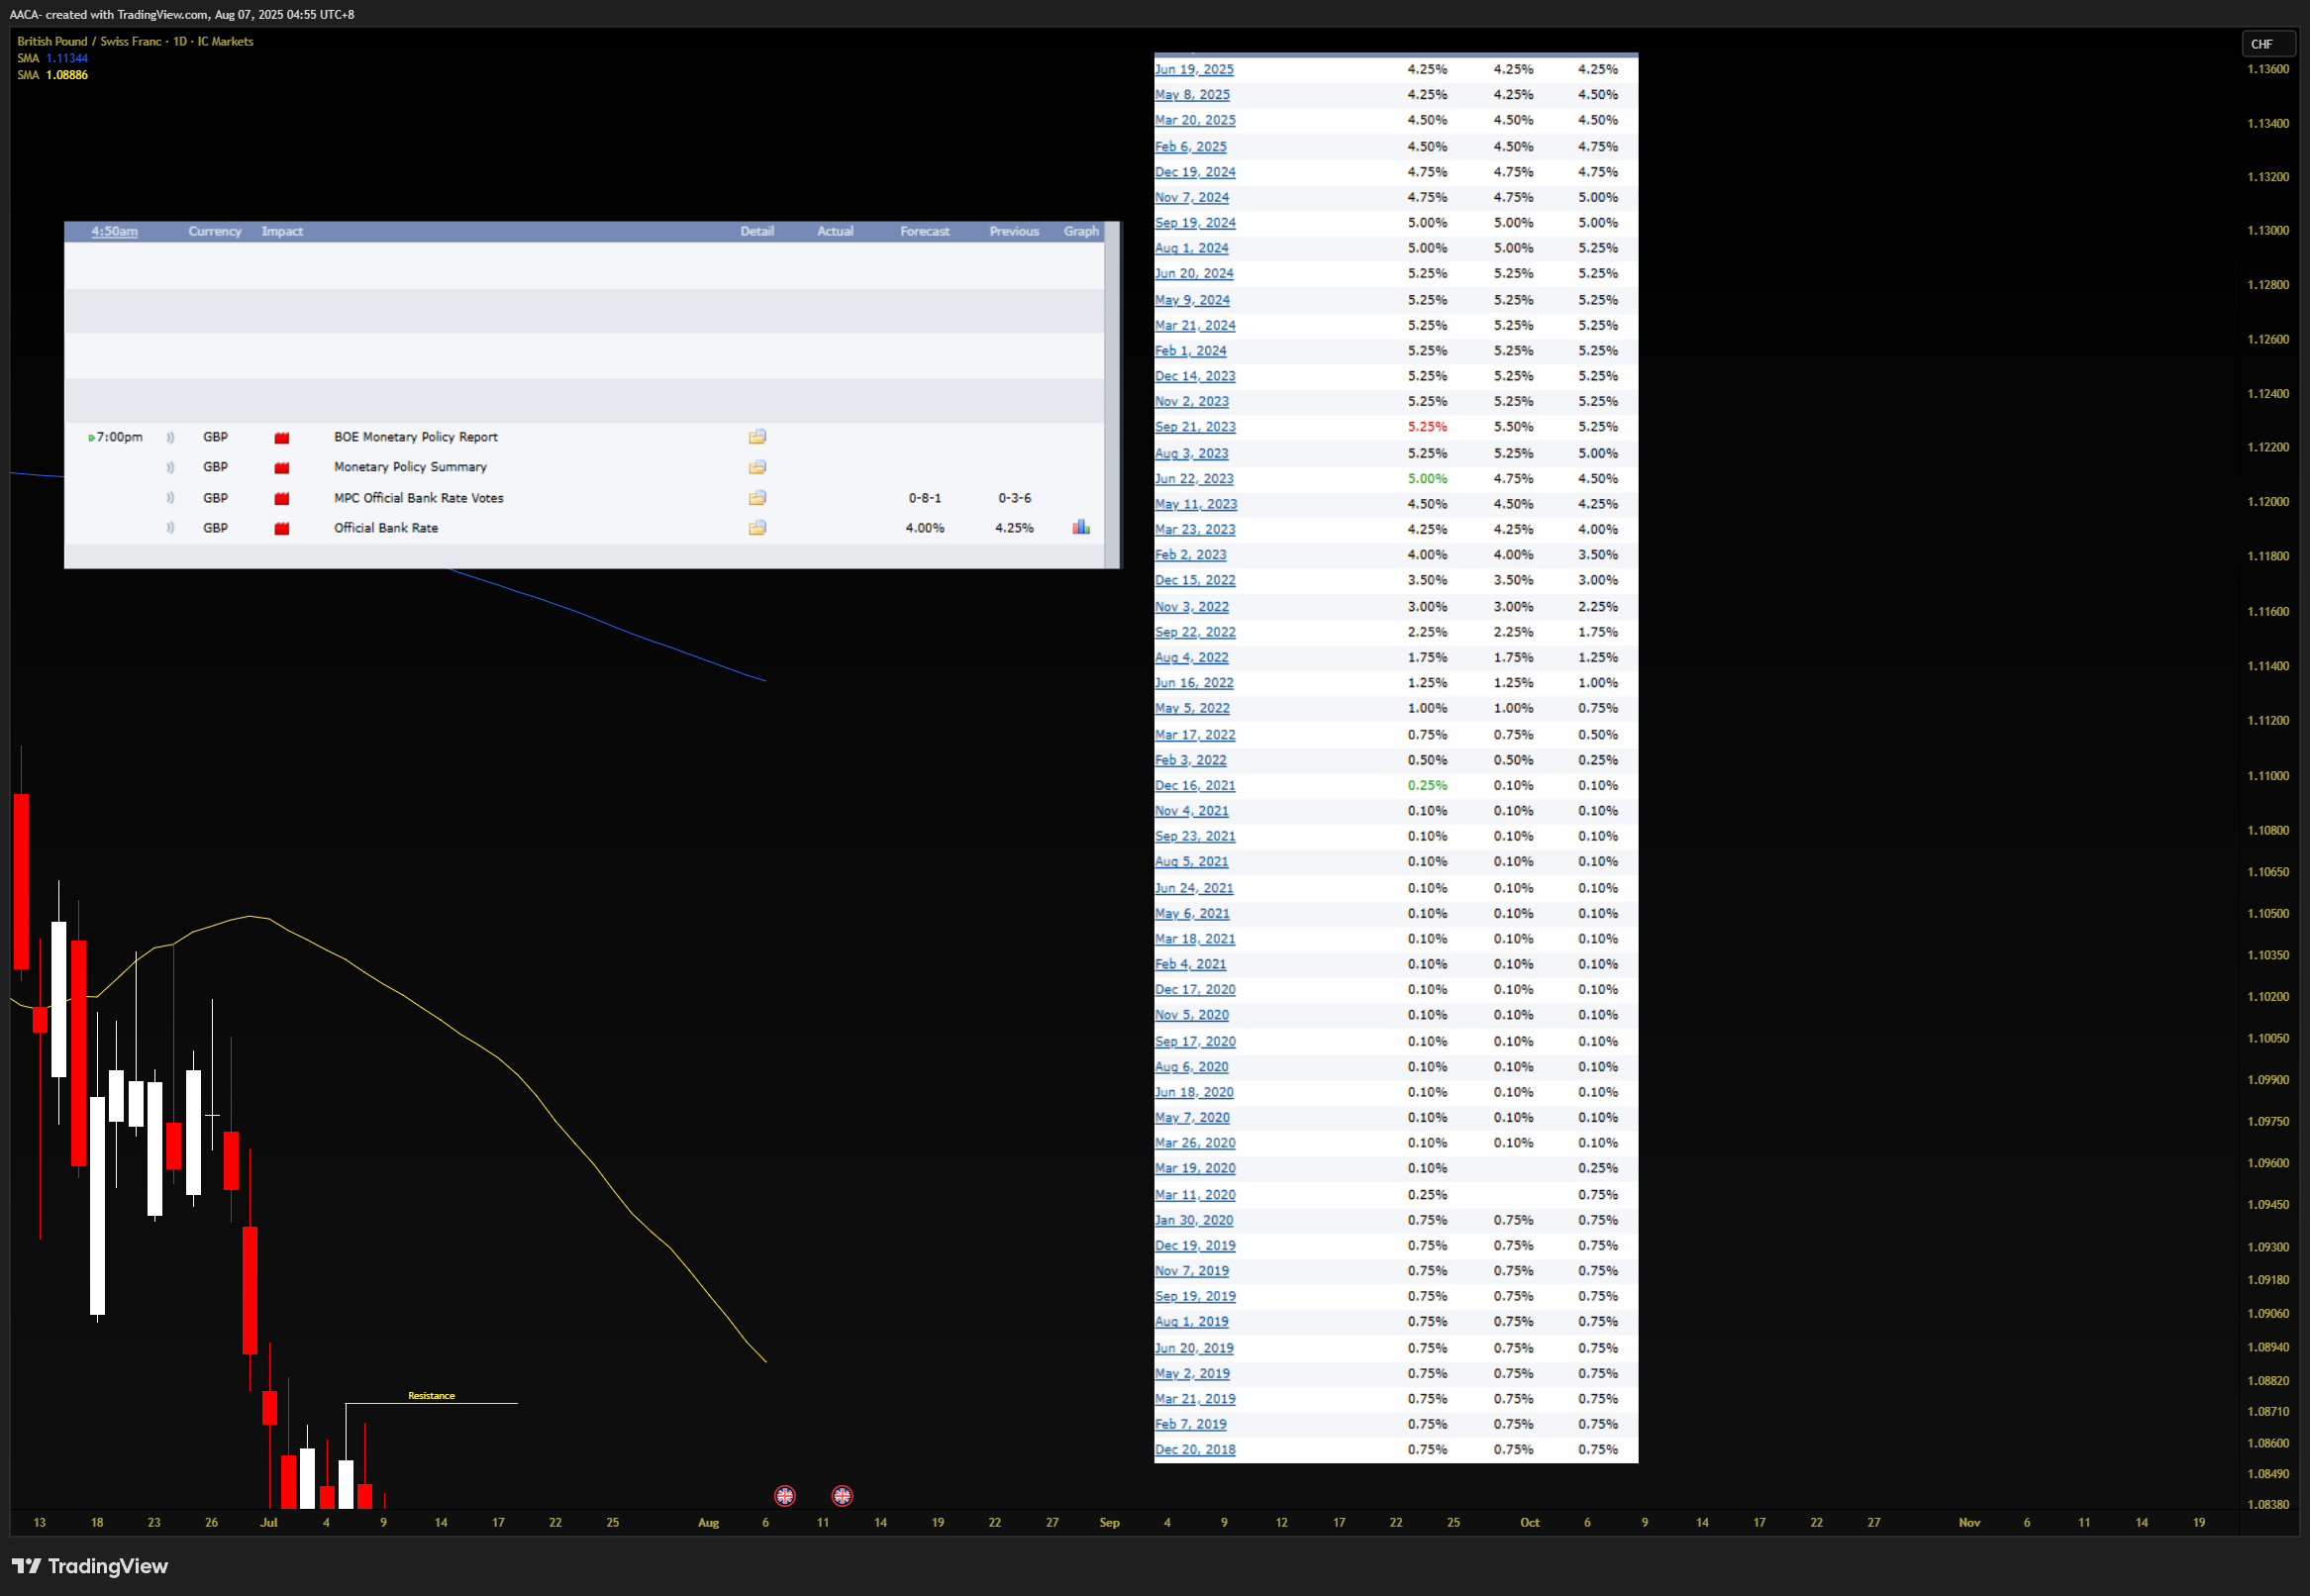This screenshot has height=1596, width=2310.
Task: Click the green 5.00% actual value for Jun 22, 2023
Action: [1427, 479]
